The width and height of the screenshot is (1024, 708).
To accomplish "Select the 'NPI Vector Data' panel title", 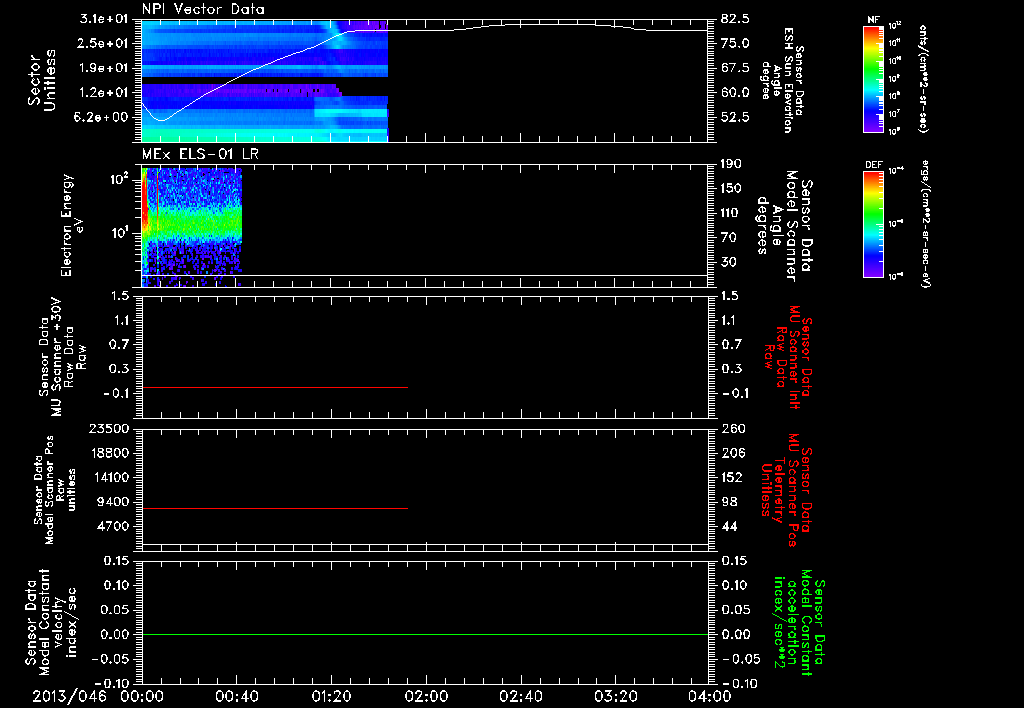I will pyautogui.click(x=204, y=9).
